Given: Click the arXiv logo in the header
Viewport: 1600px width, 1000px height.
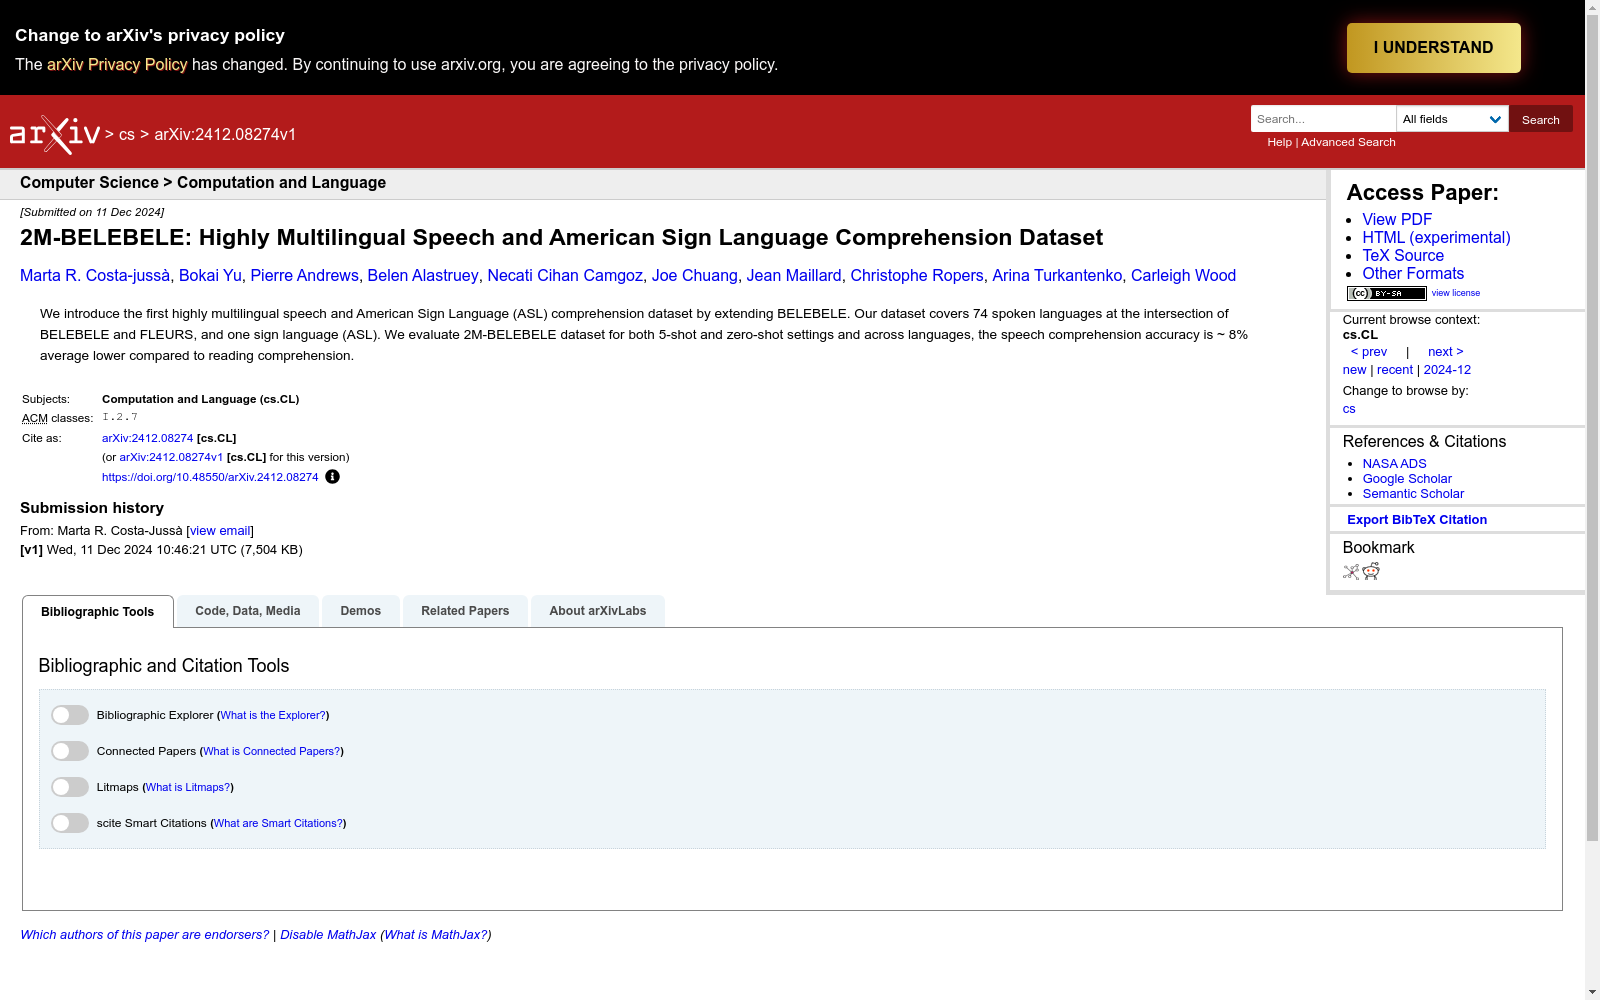Looking at the screenshot, I should [53, 133].
